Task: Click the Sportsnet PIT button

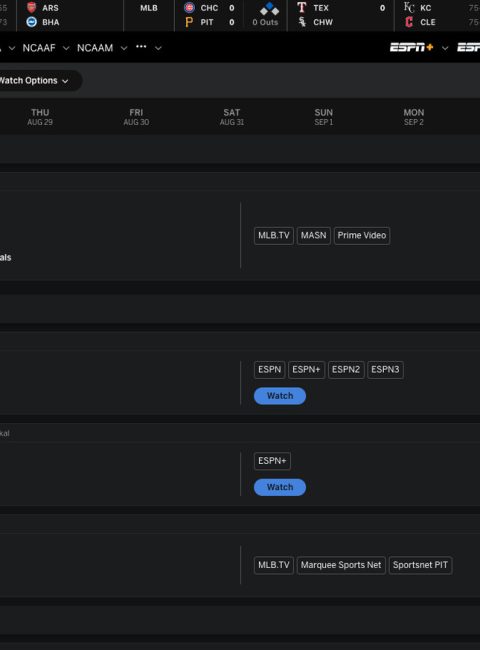Action: click(420, 565)
